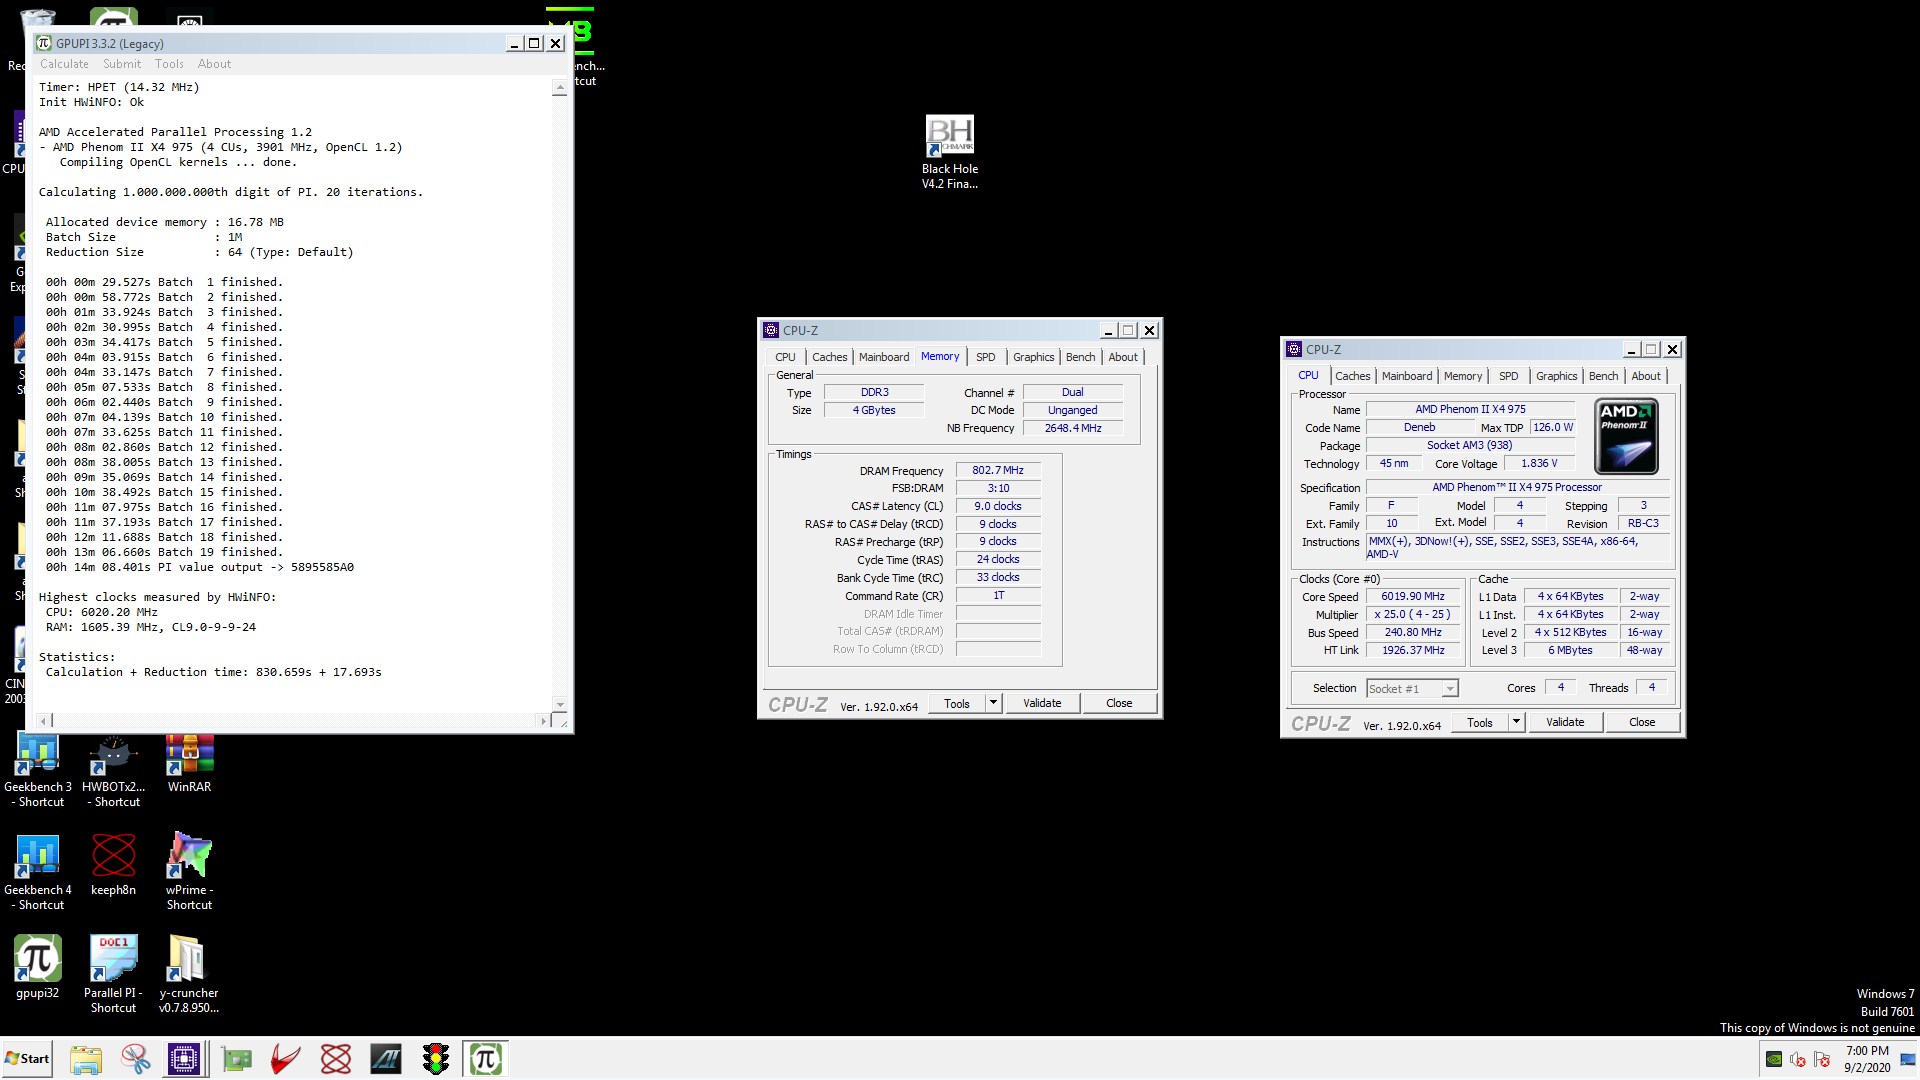The image size is (1920, 1080).
Task: Open the Tools menu in GPUPI
Action: 169,64
